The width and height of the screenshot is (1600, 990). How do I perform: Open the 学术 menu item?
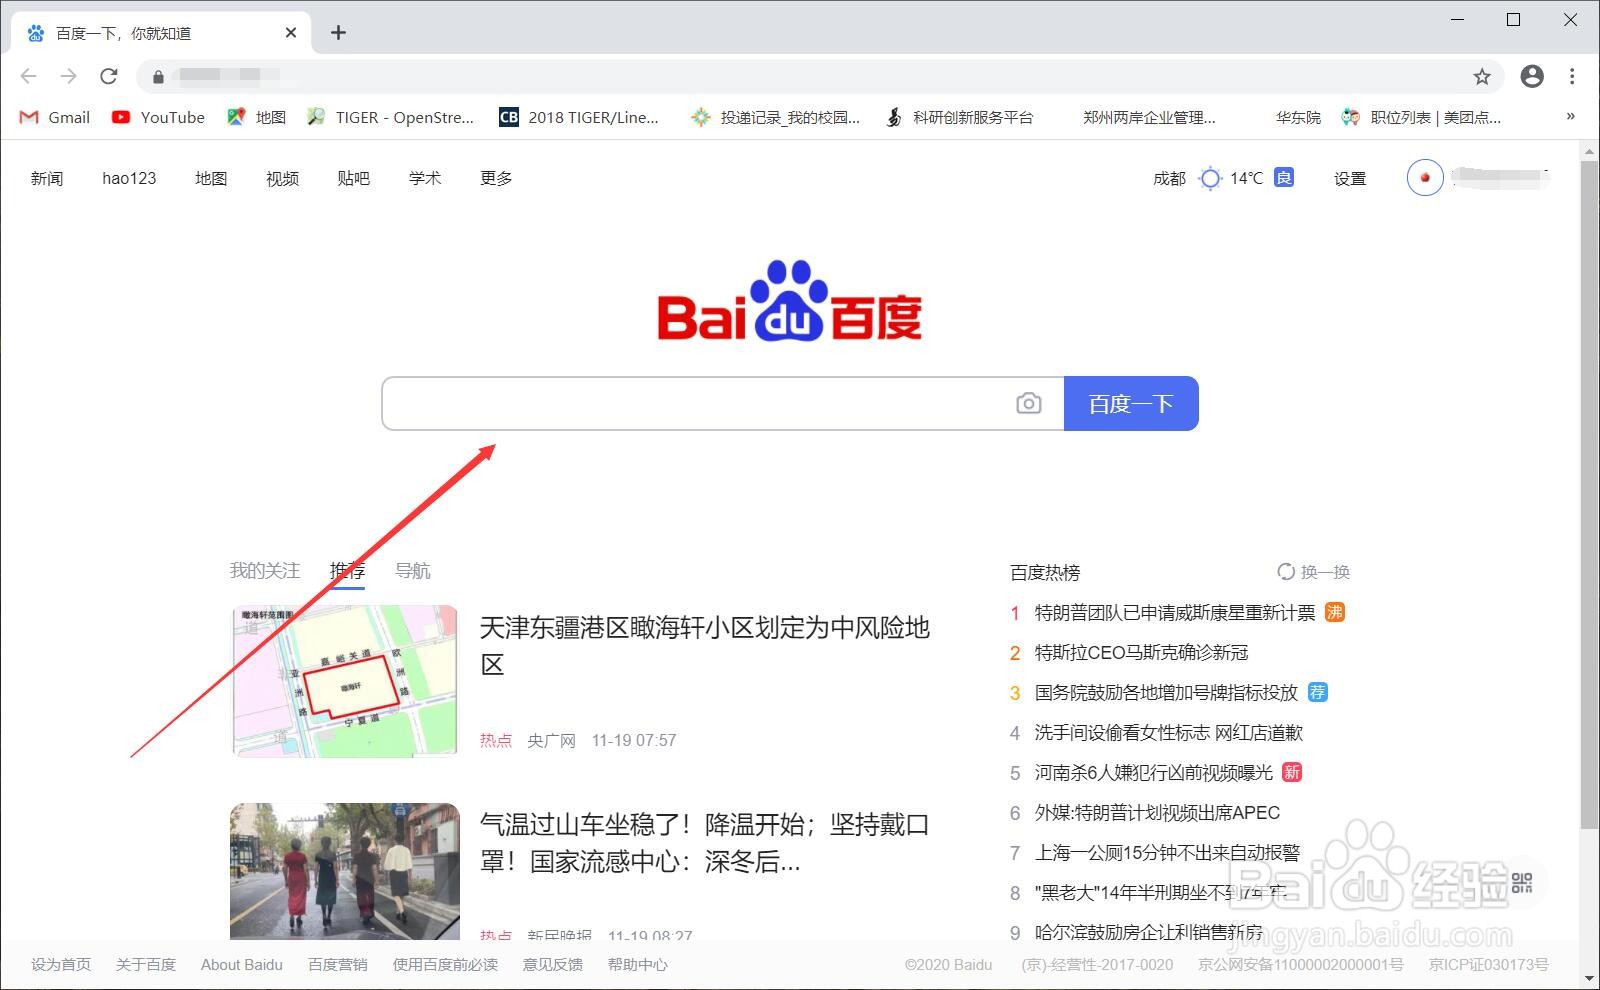[x=423, y=178]
